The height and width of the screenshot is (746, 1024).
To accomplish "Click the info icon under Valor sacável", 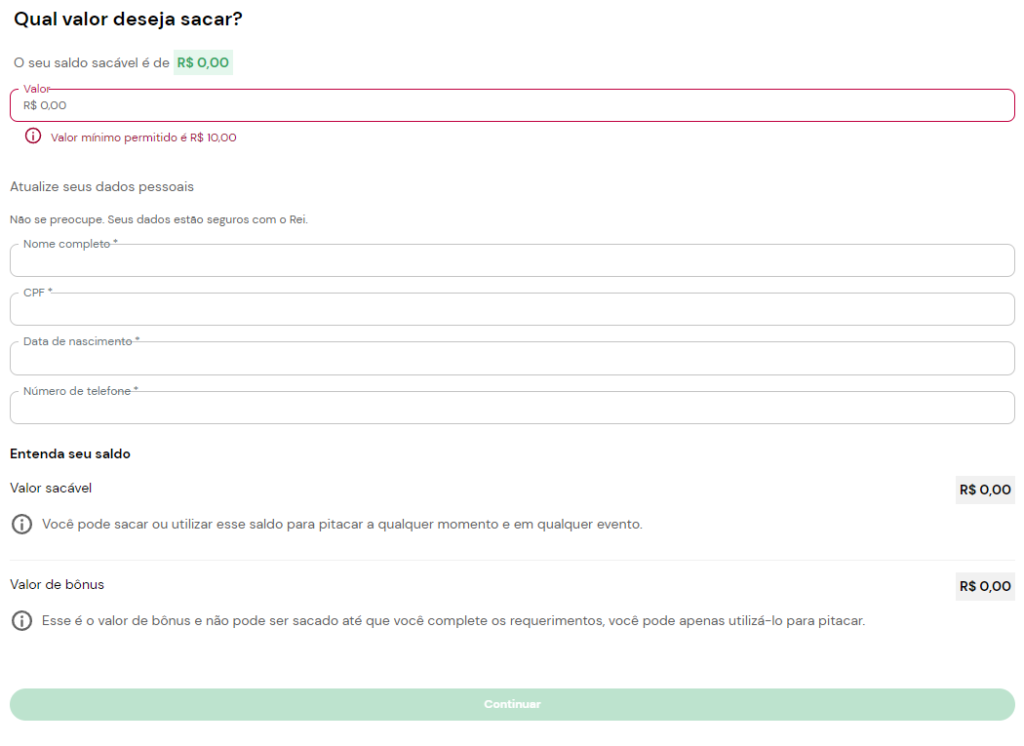I will [21, 524].
